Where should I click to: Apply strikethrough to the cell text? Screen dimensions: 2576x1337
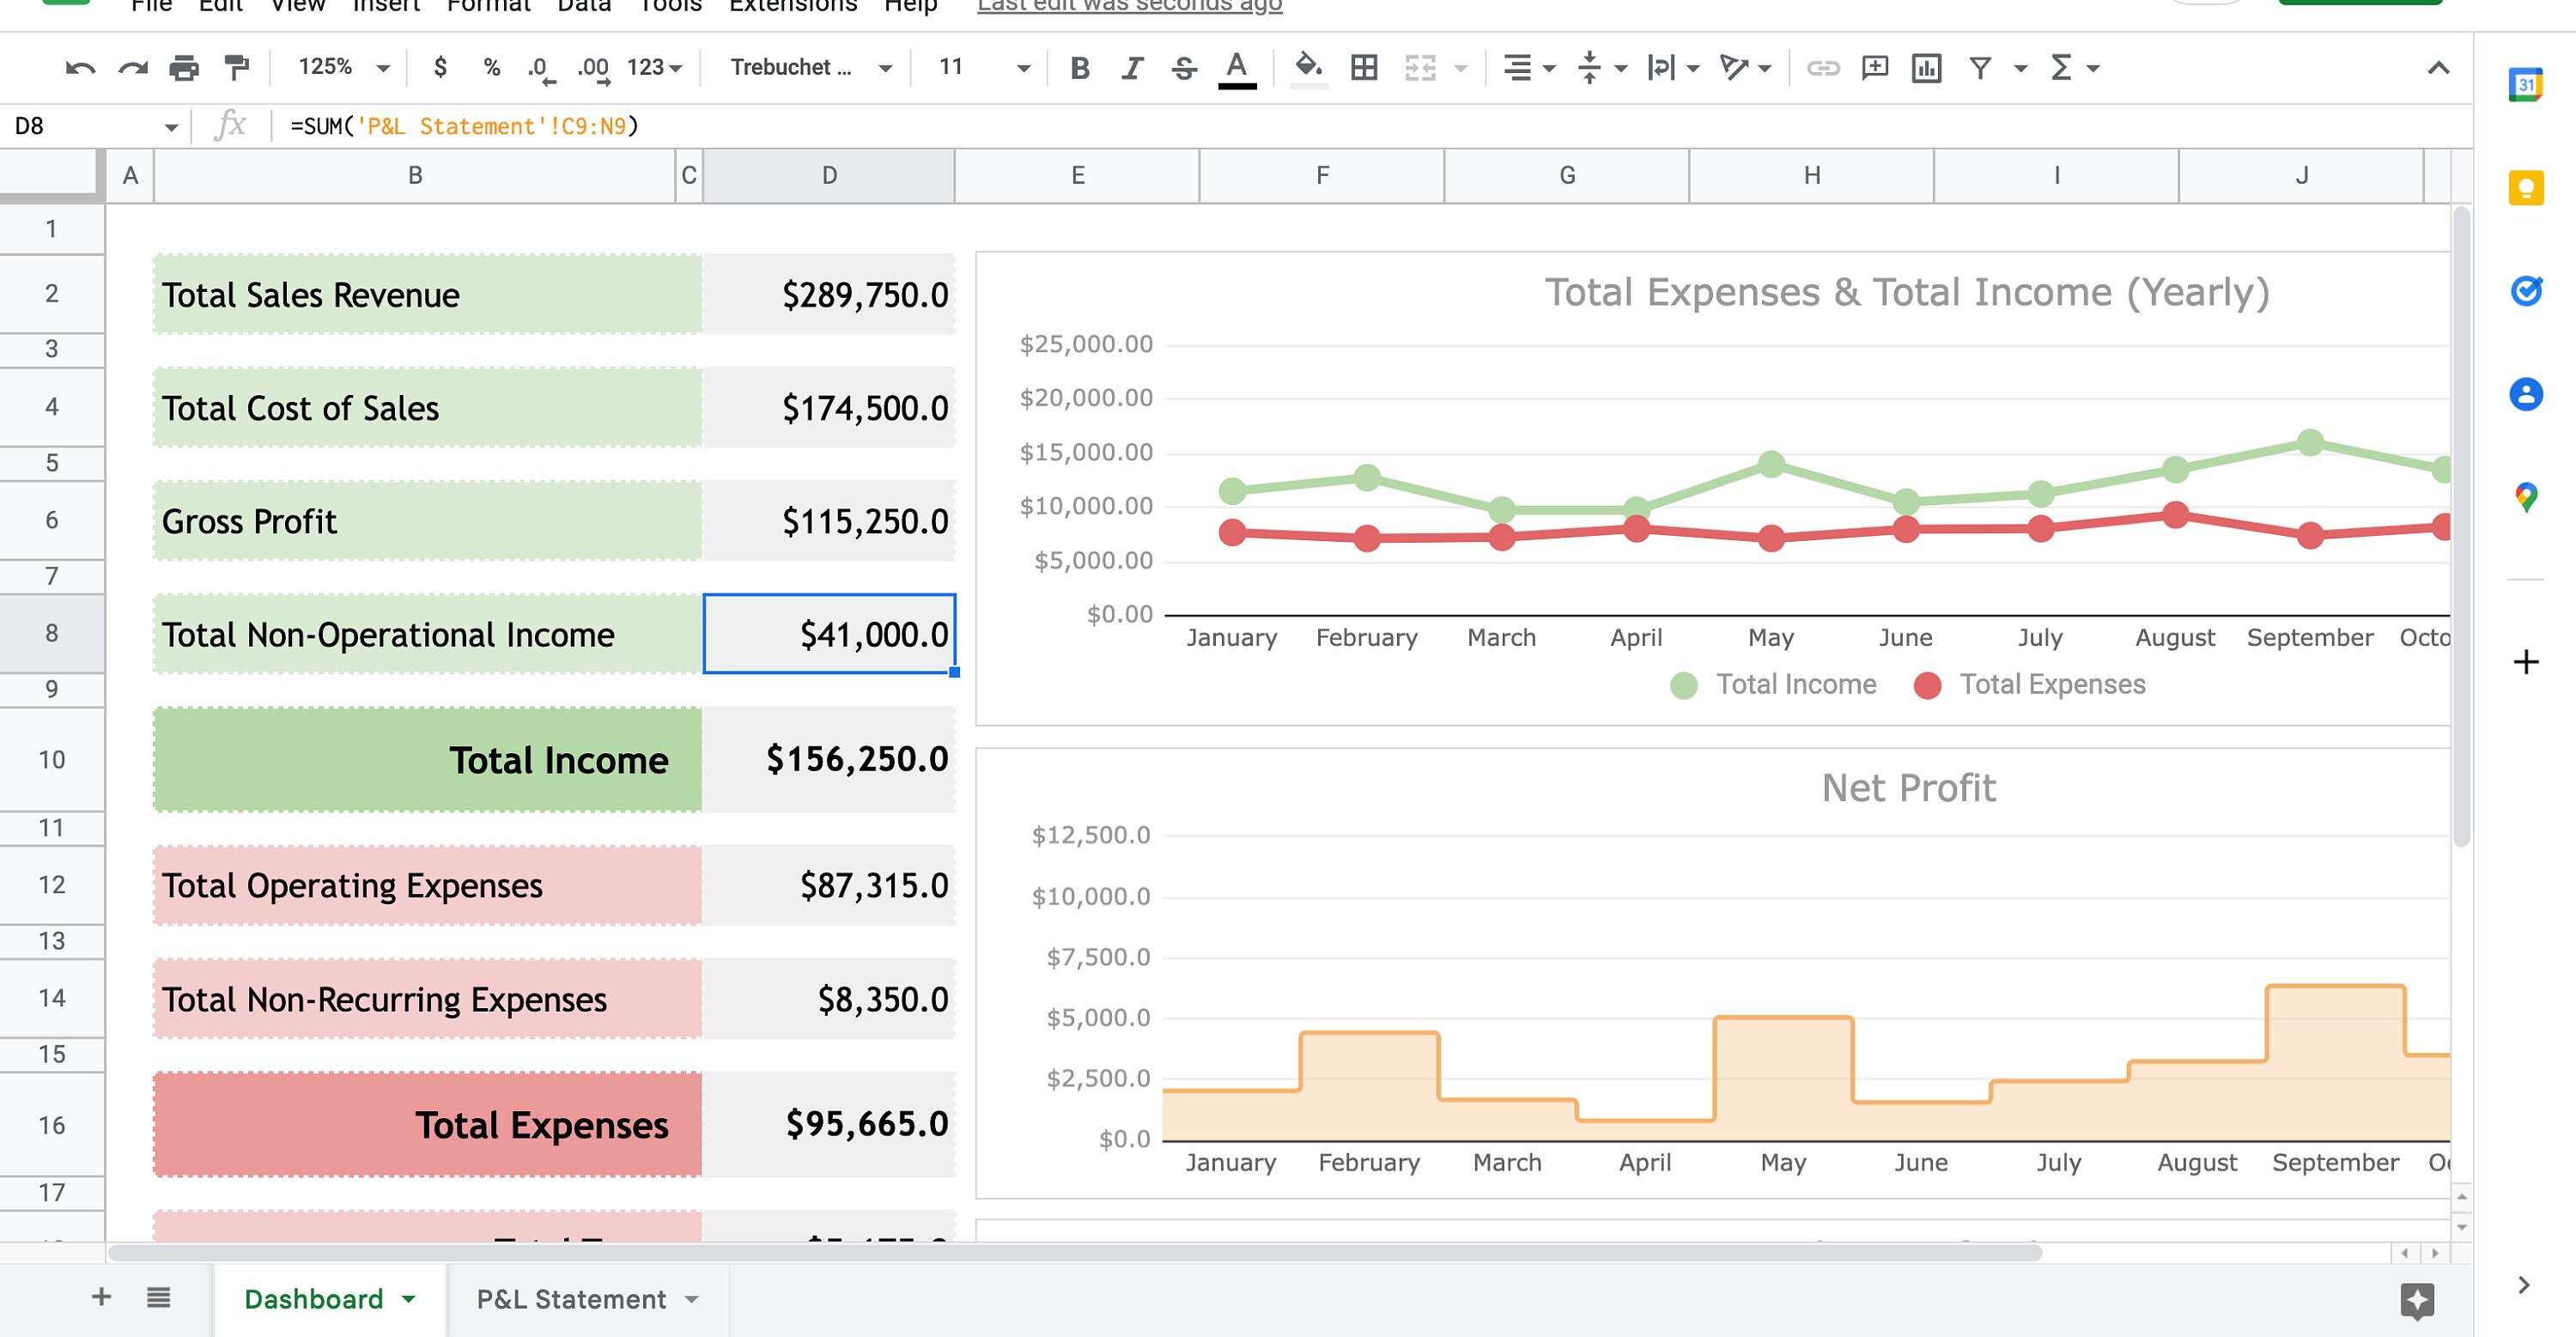[1183, 67]
